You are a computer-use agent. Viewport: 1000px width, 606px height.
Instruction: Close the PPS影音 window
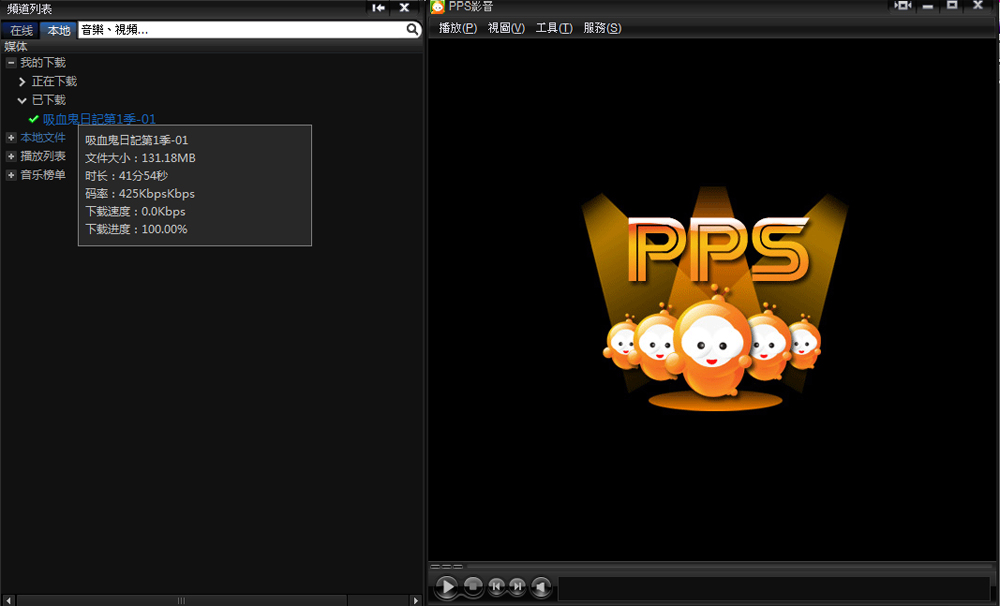point(978,6)
